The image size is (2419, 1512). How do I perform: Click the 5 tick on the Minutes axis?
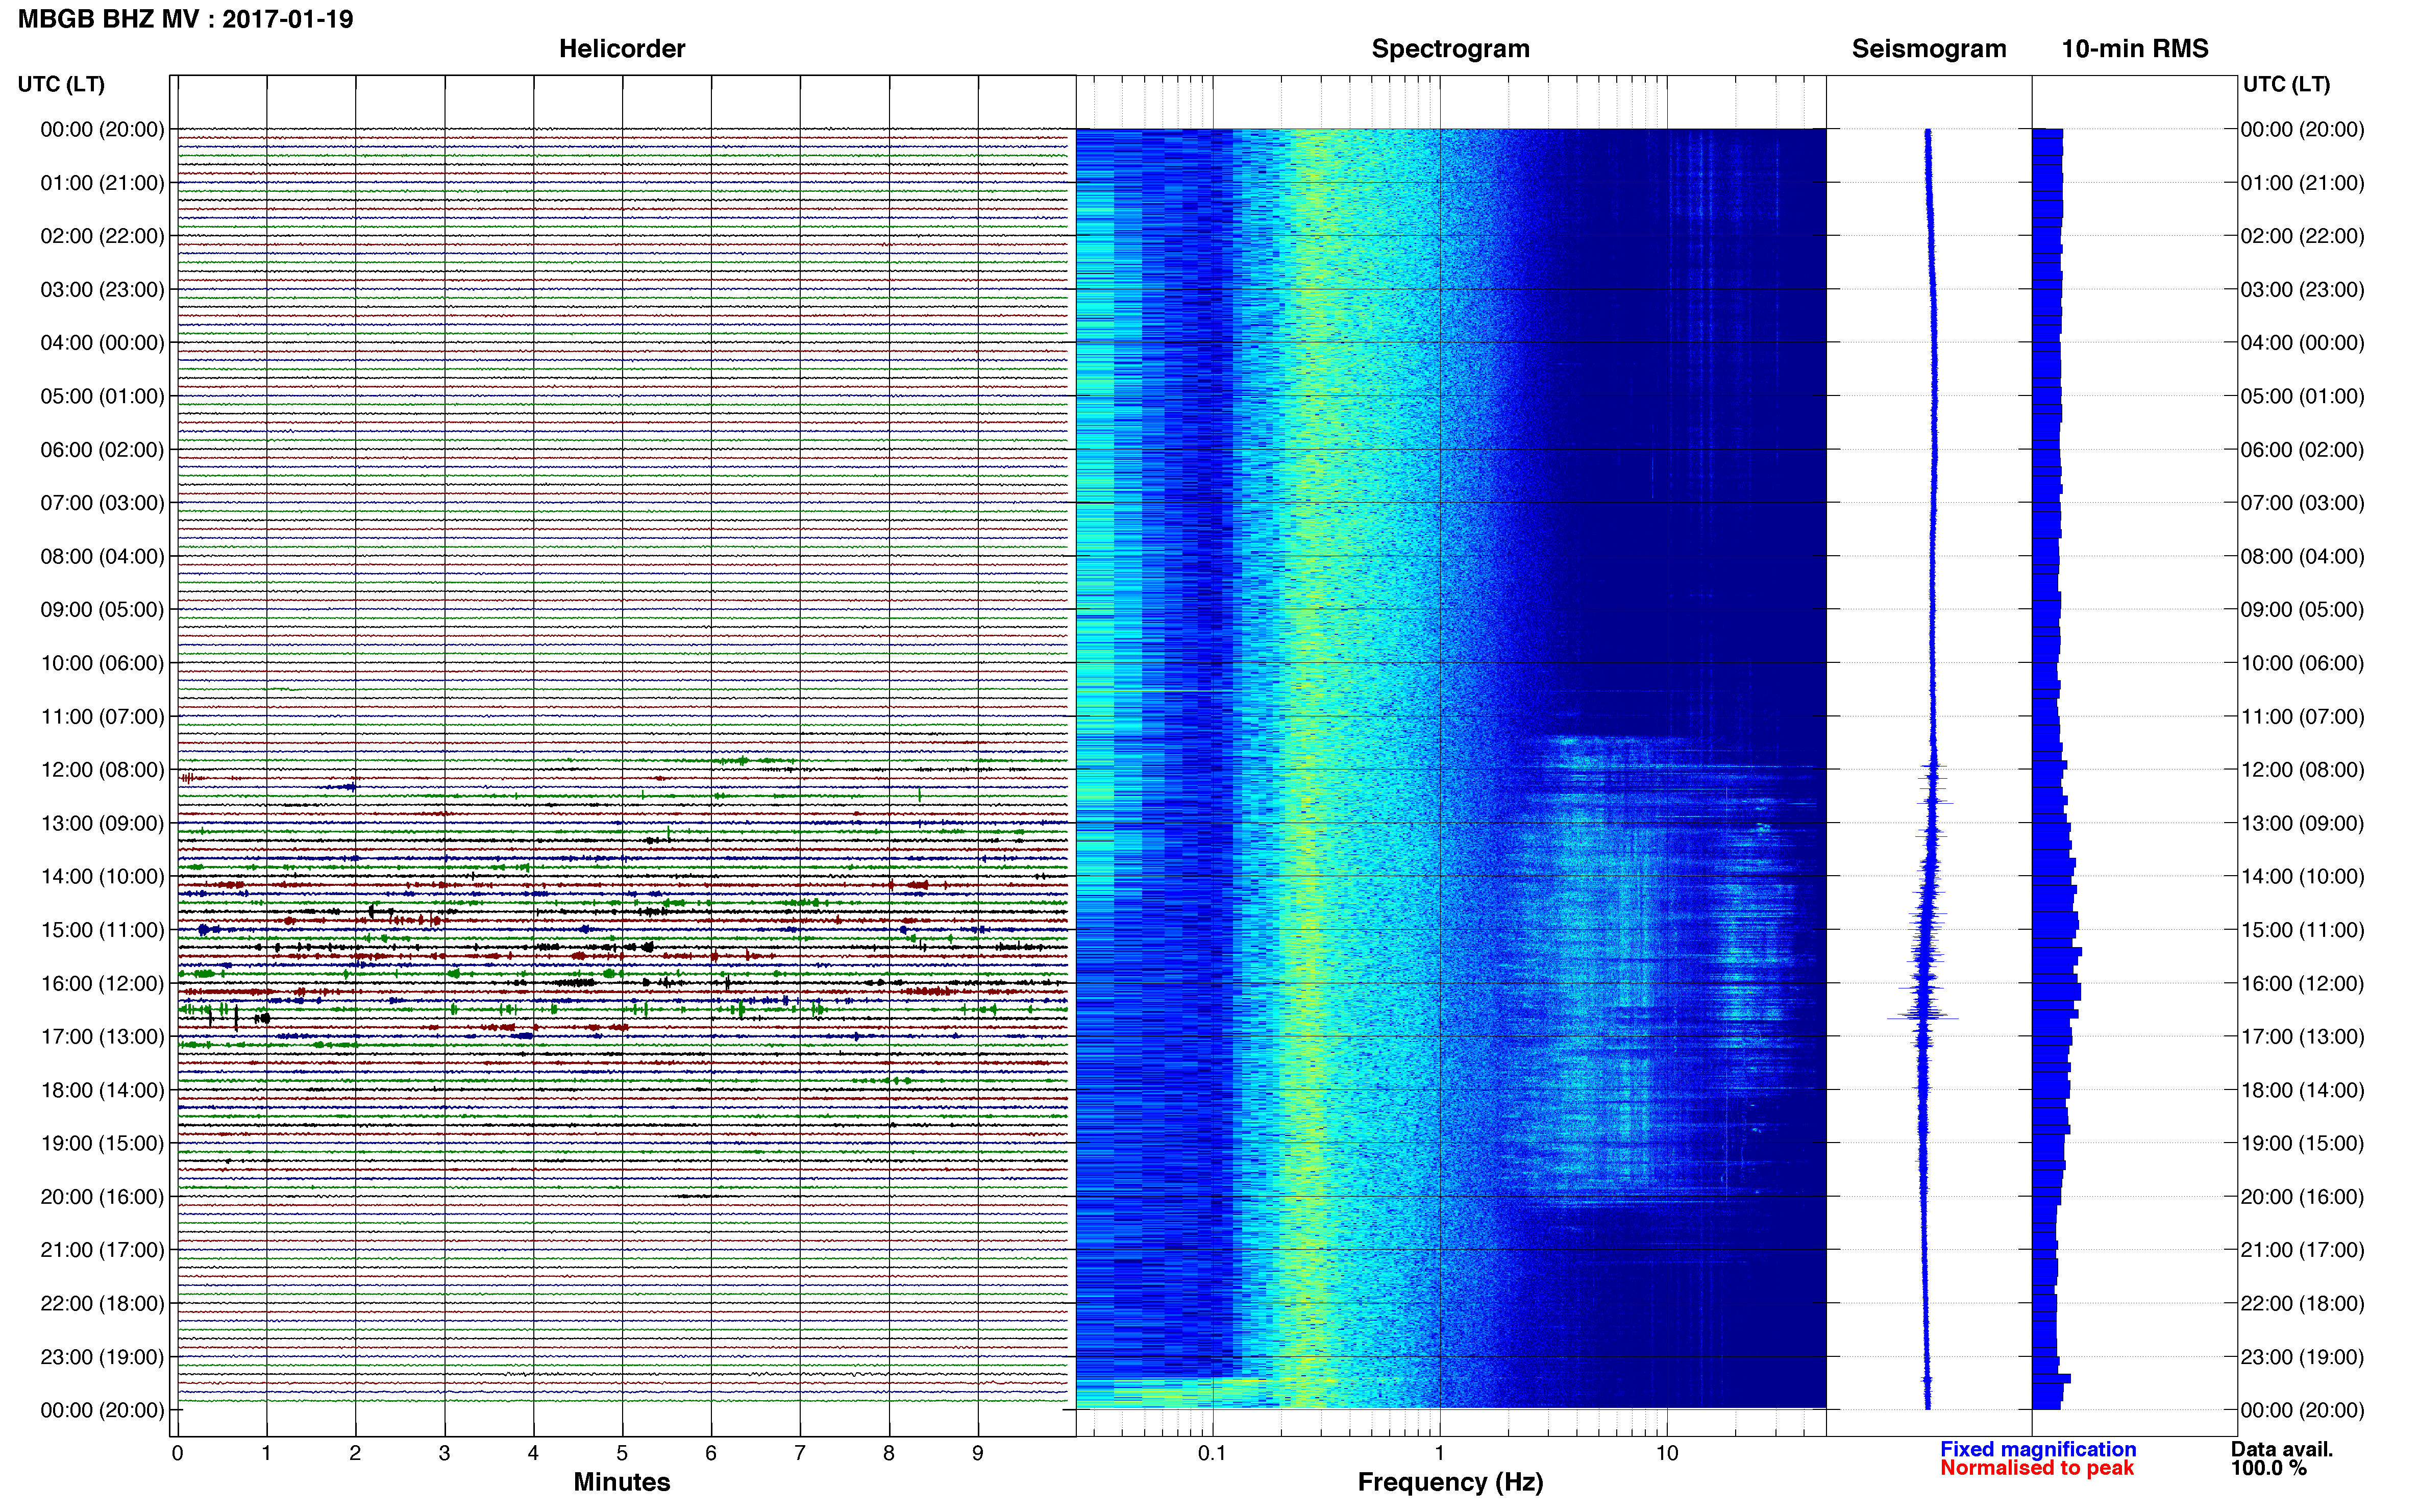click(x=622, y=1453)
